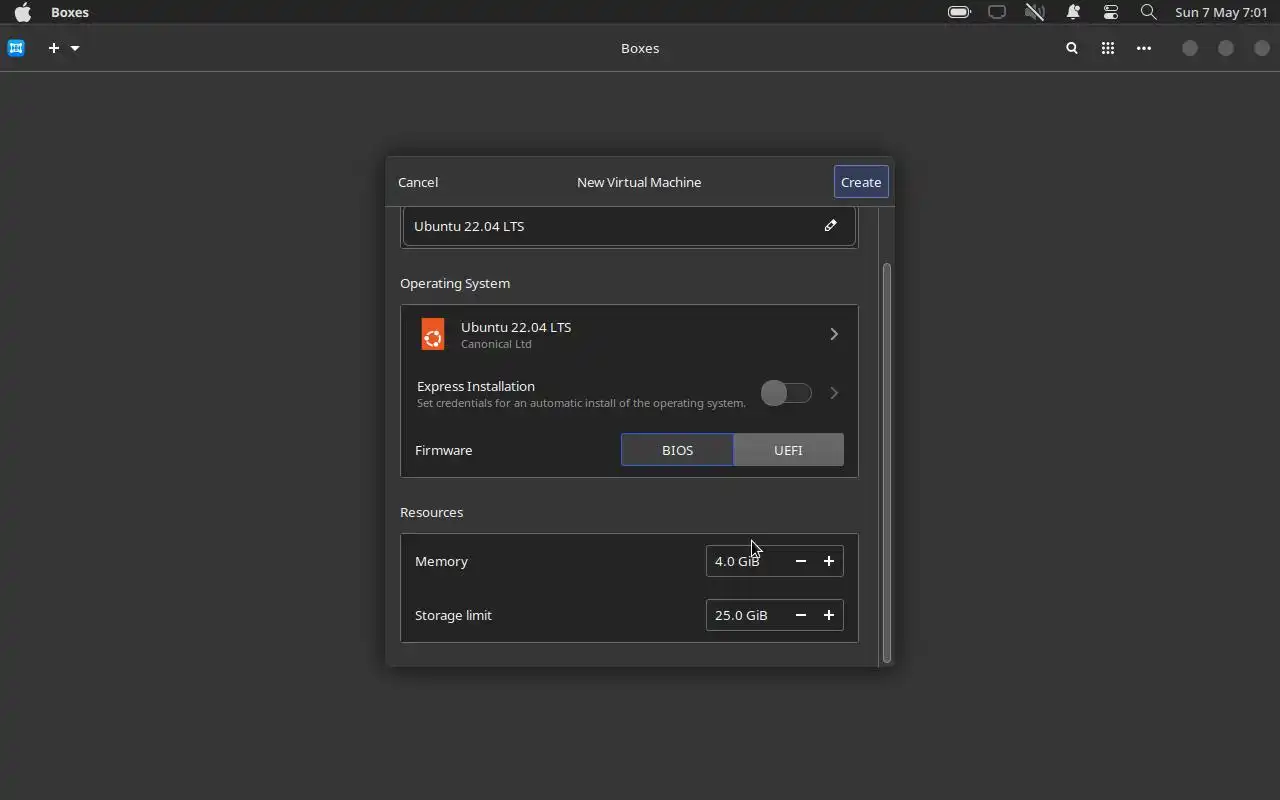Click the dialog vertical scrollbar

coord(886,463)
